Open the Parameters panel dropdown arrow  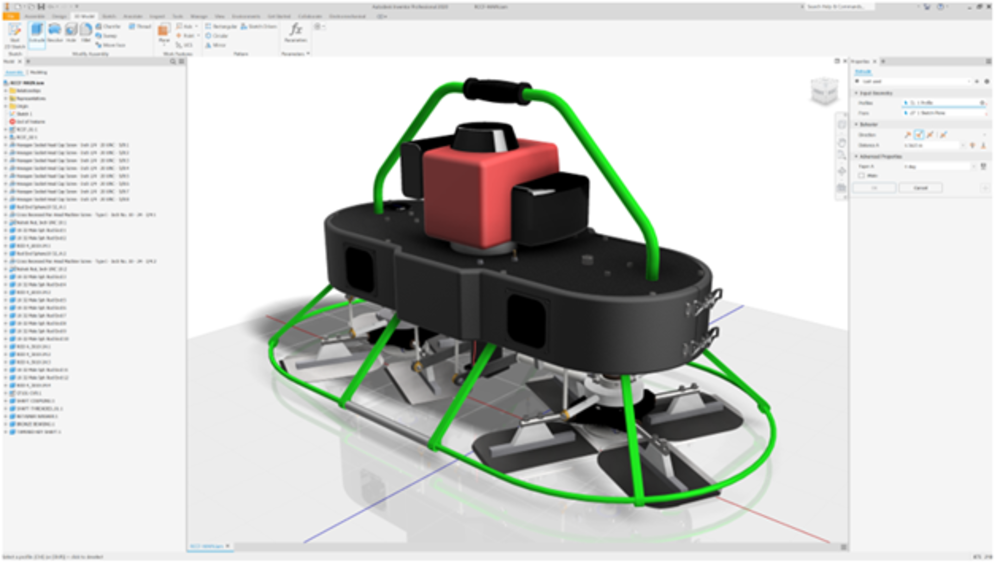[x=308, y=54]
